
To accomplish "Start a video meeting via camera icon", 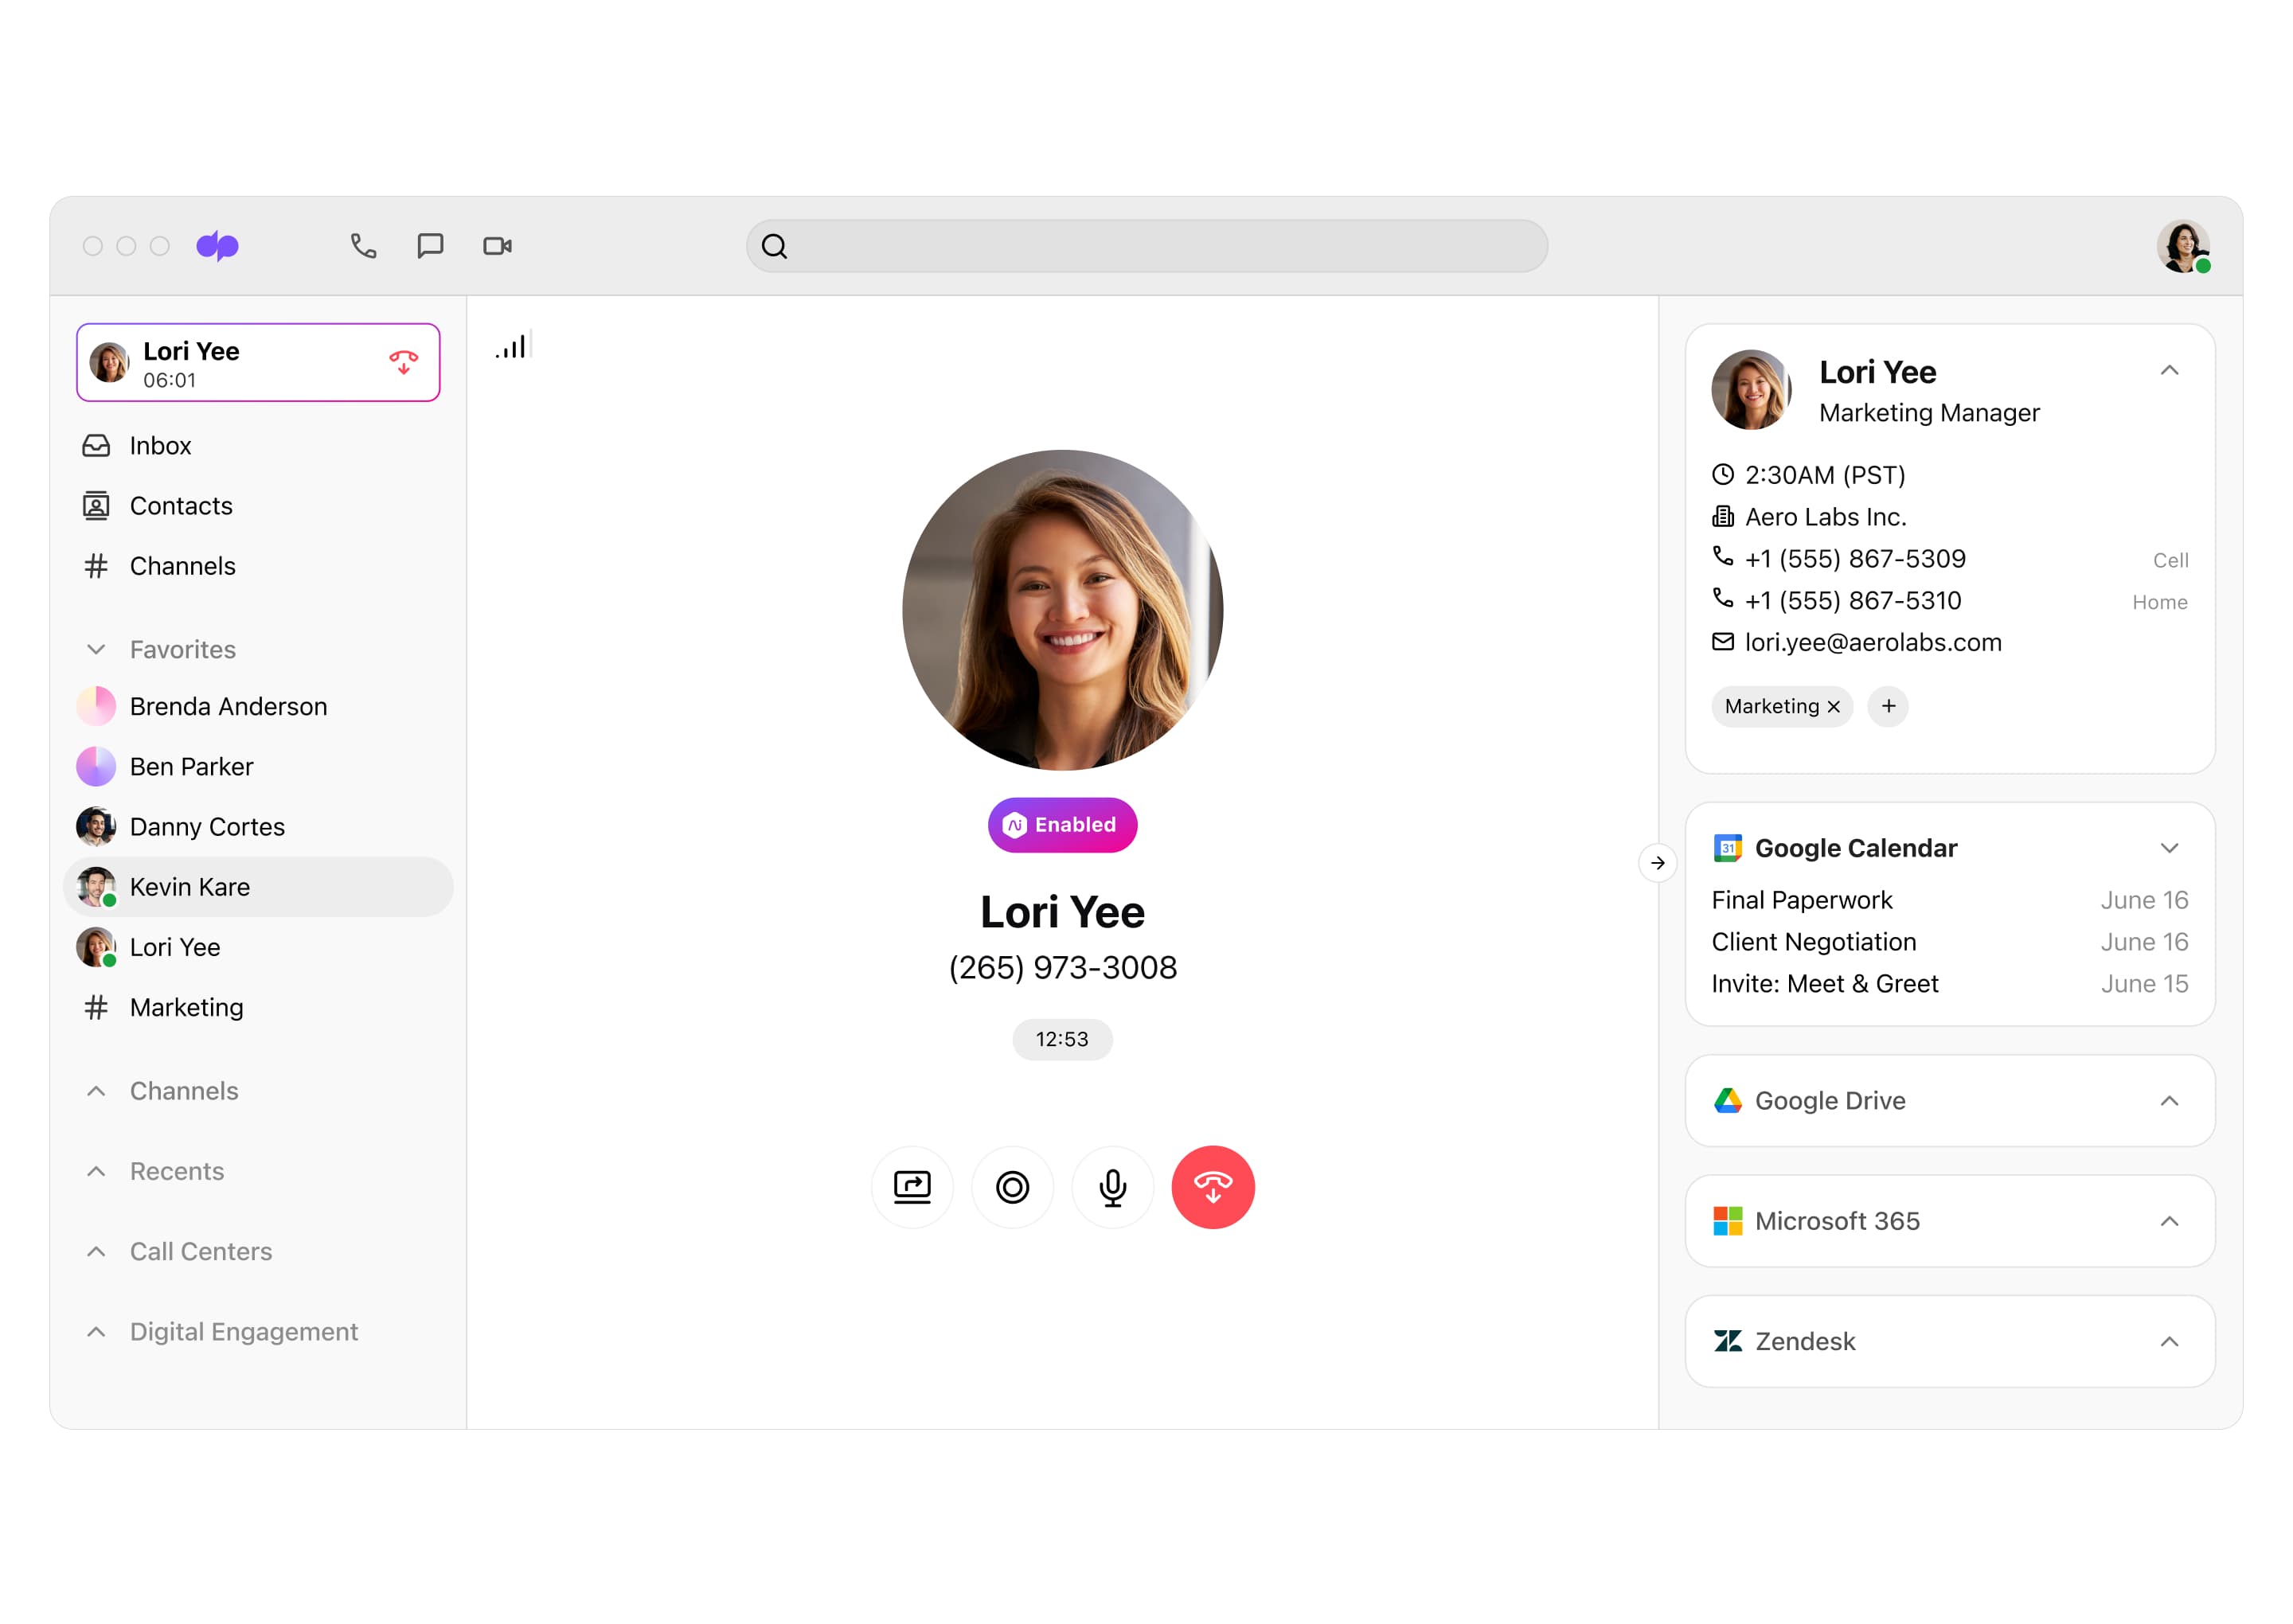I will (497, 246).
